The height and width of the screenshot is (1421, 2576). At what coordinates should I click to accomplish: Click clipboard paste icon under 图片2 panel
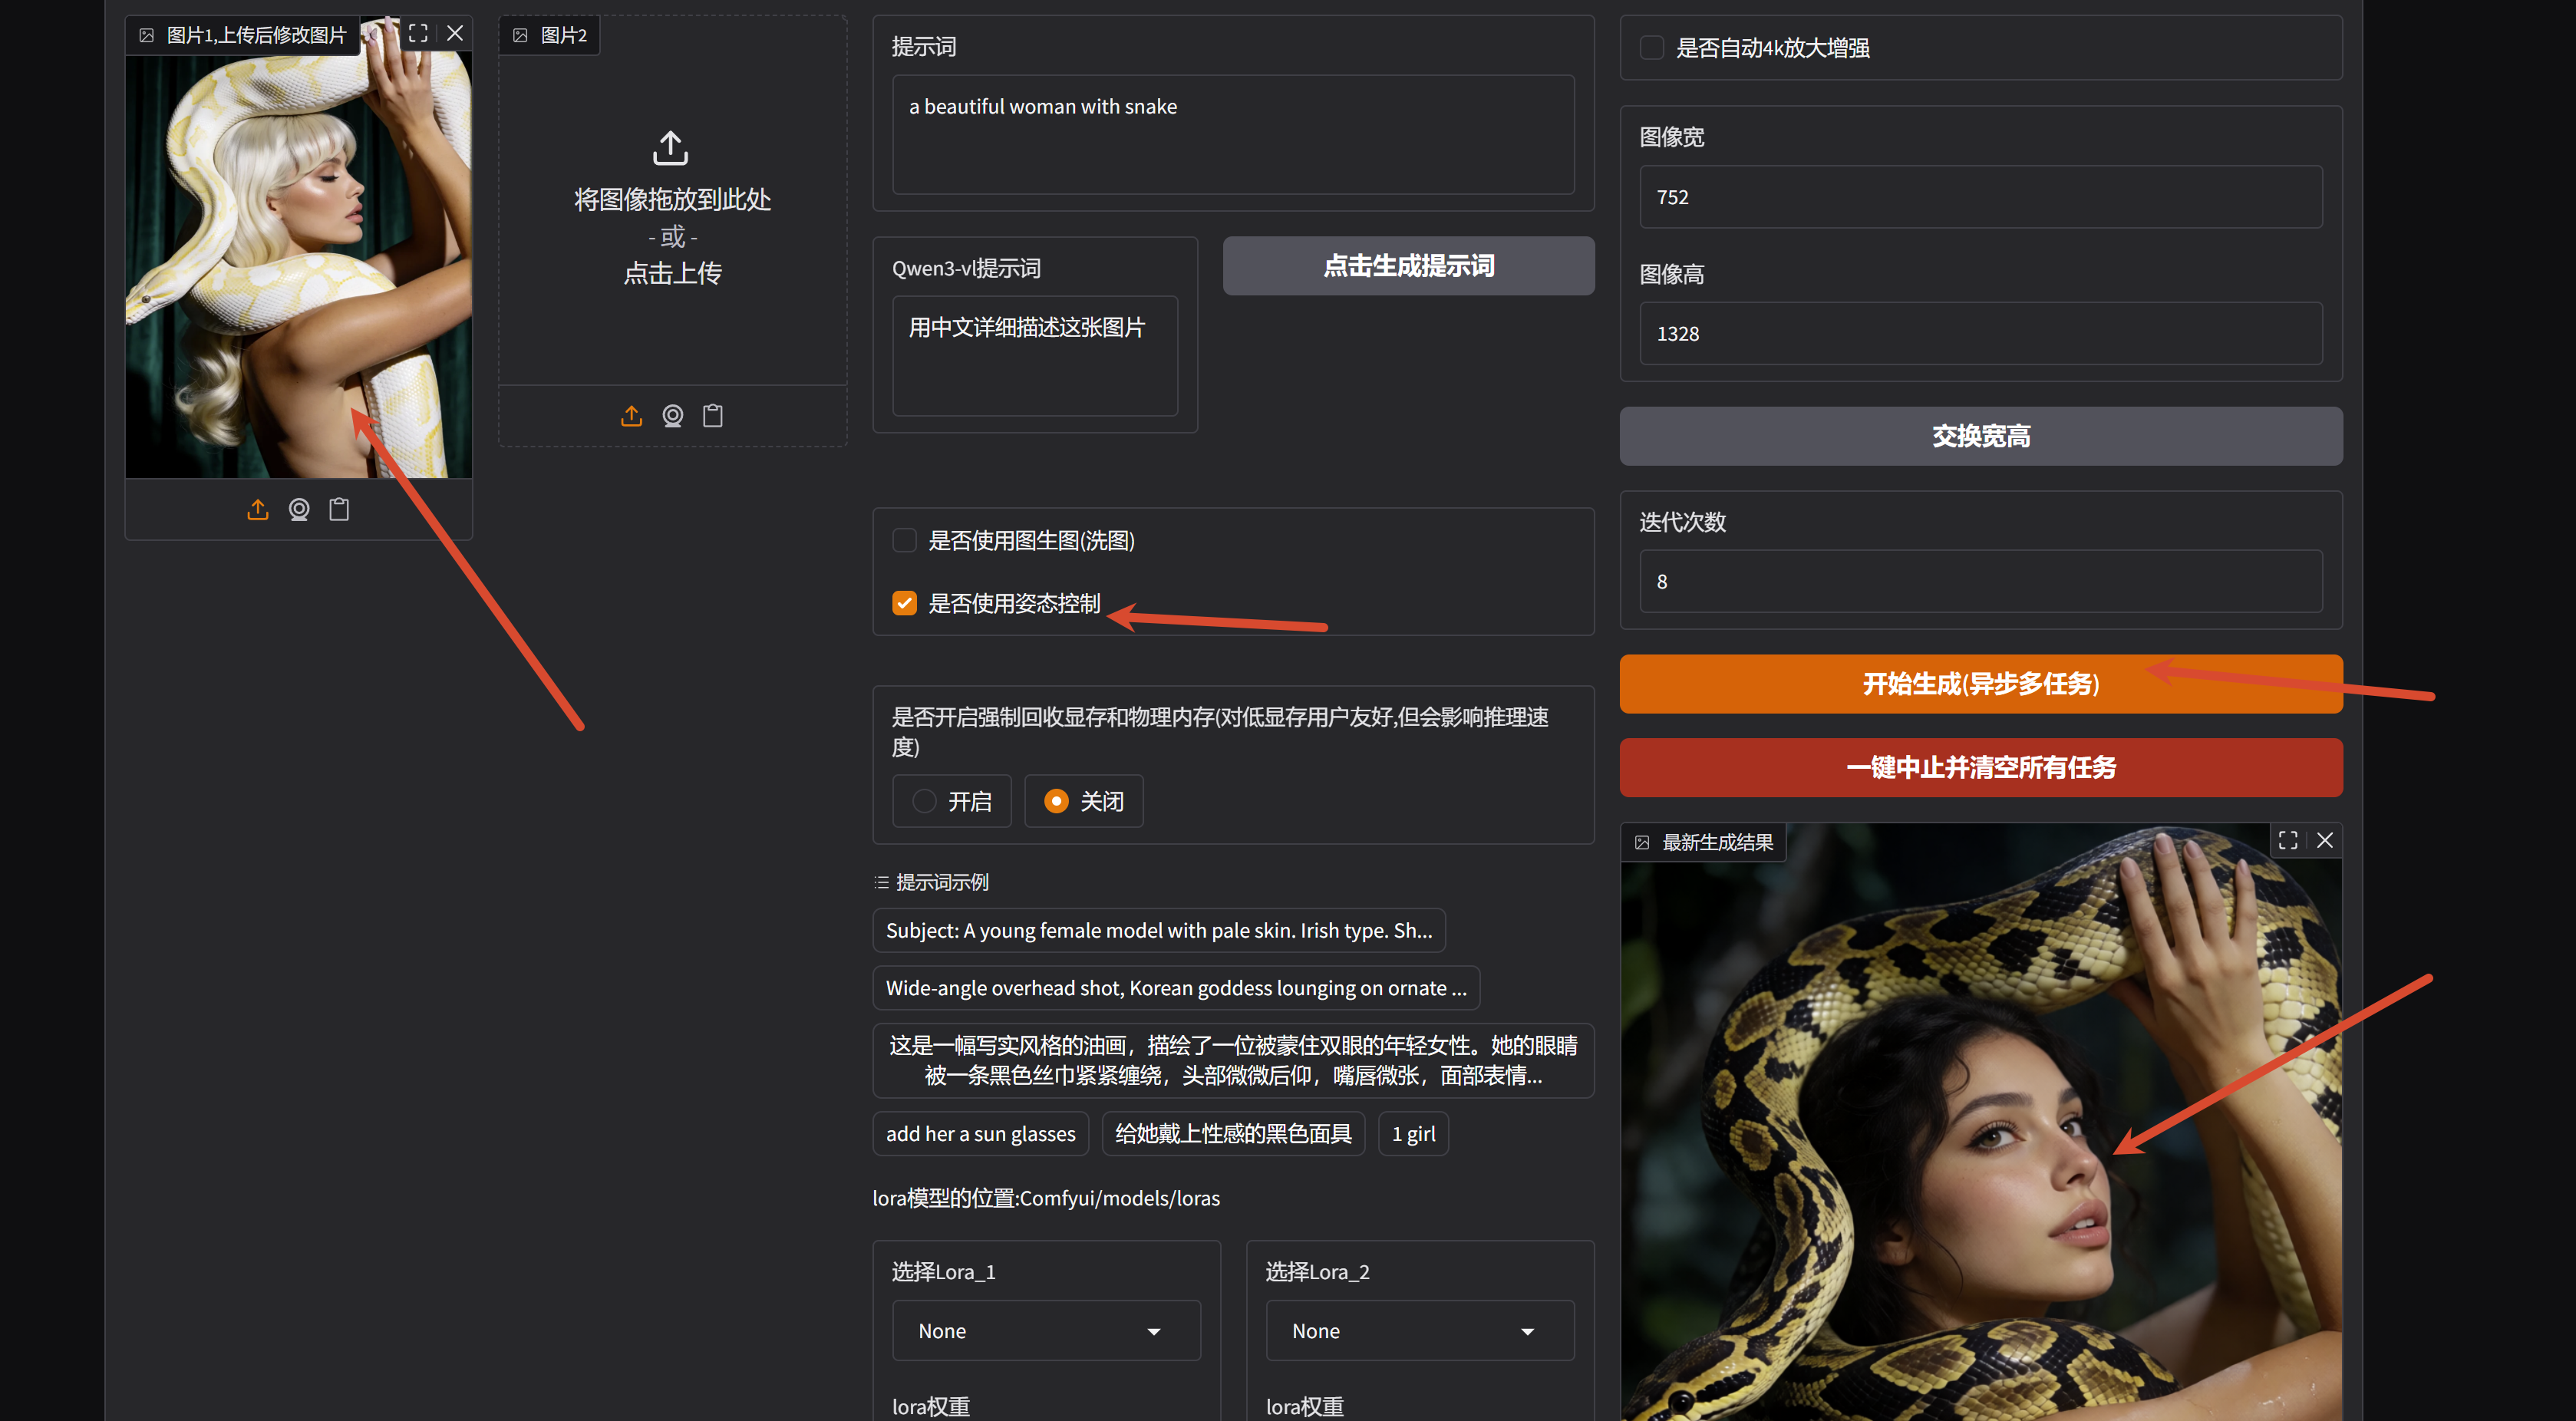pos(713,416)
